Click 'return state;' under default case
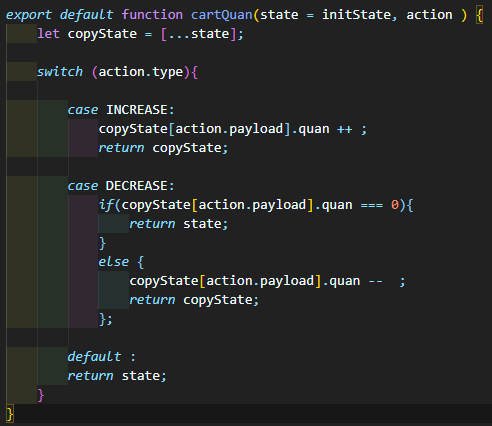This screenshot has height=426, width=492. click(x=117, y=376)
